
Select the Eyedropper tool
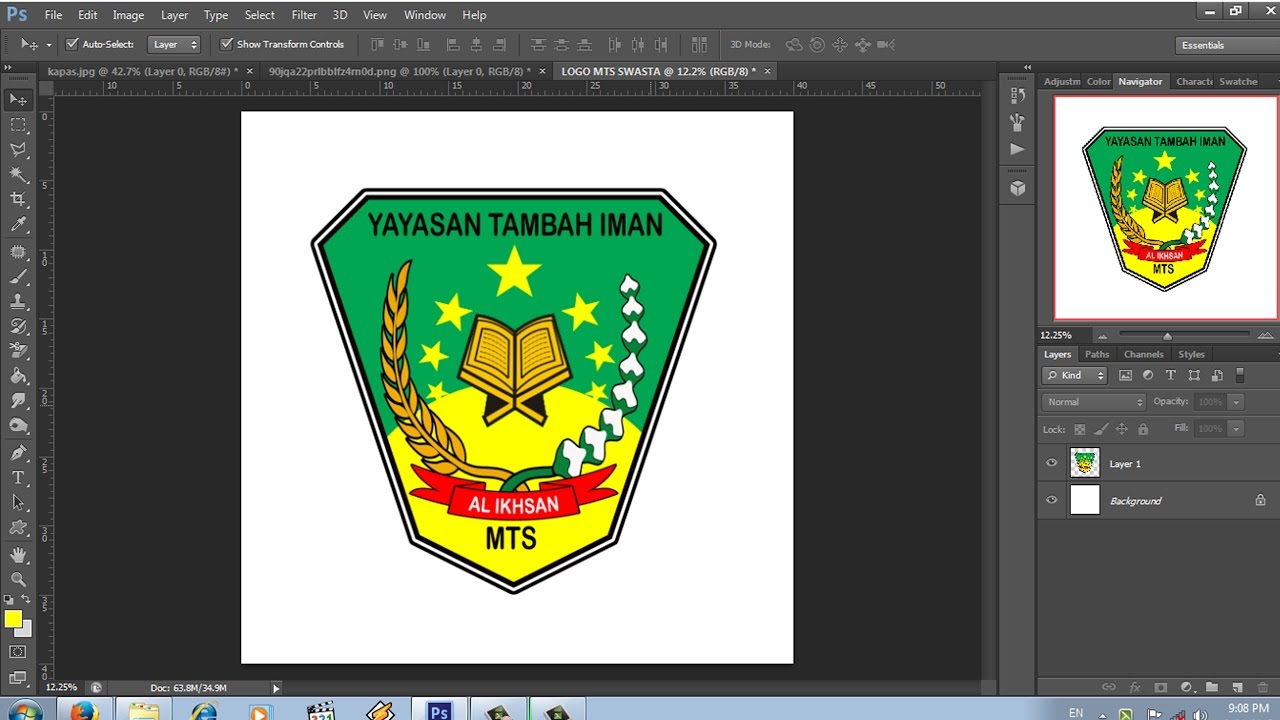(x=18, y=225)
